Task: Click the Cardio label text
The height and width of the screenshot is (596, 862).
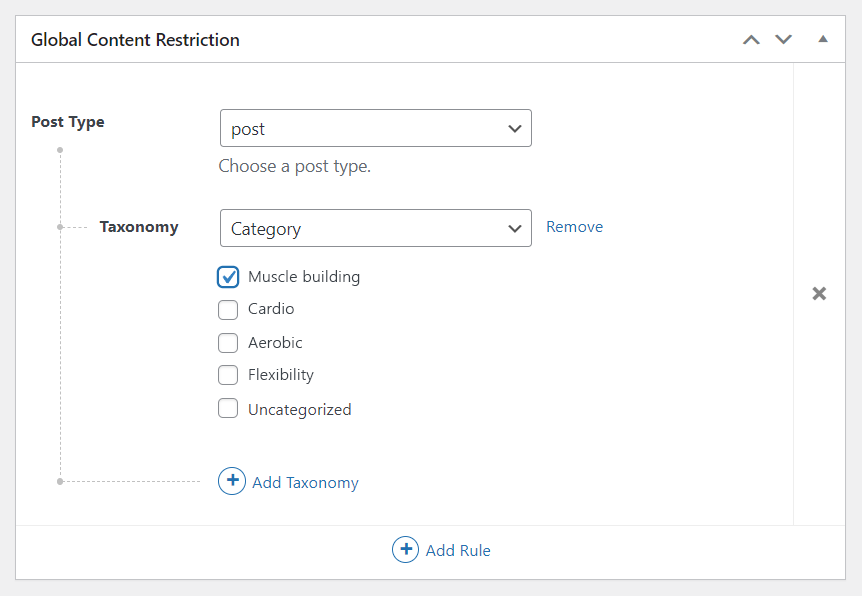Action: click(x=271, y=309)
